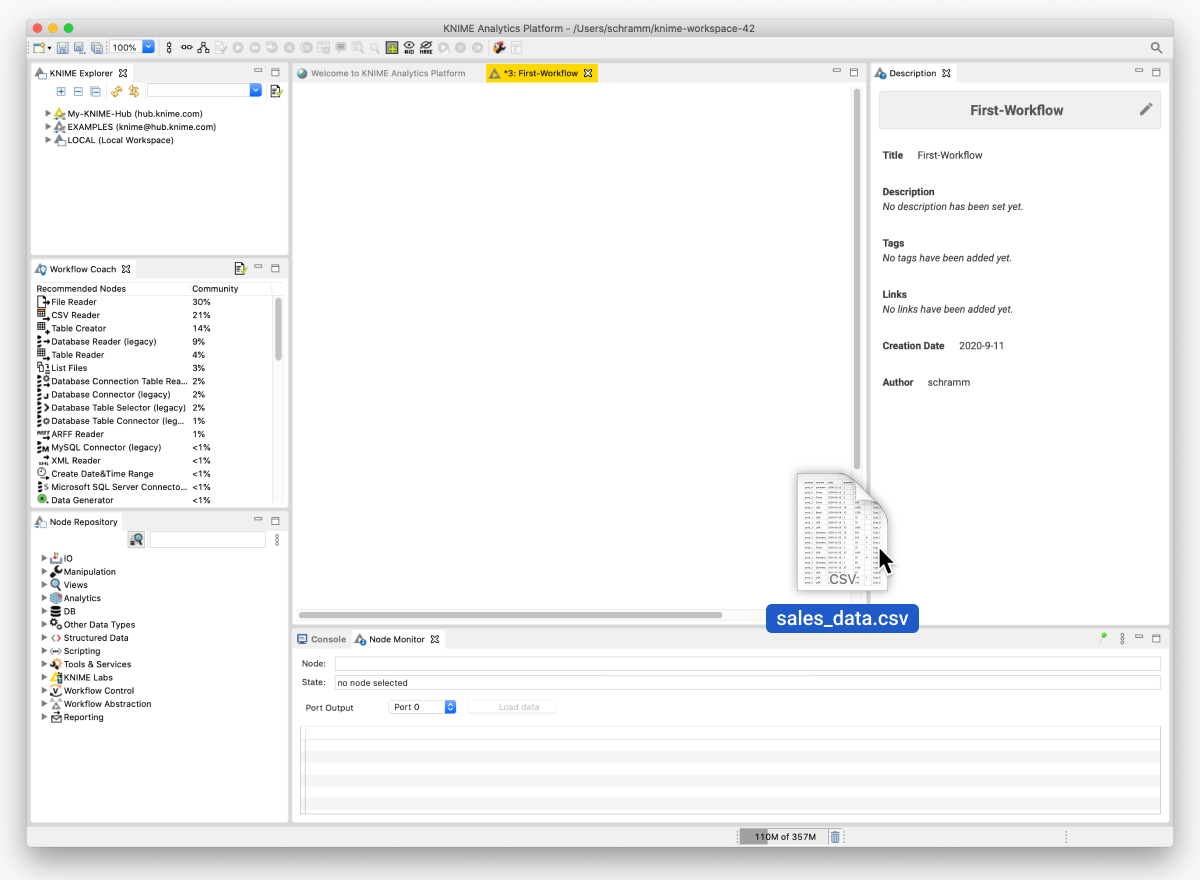Screen dimensions: 1200x880
Task: Click the Workflow Coach vertical scrollbar
Action: (x=278, y=330)
